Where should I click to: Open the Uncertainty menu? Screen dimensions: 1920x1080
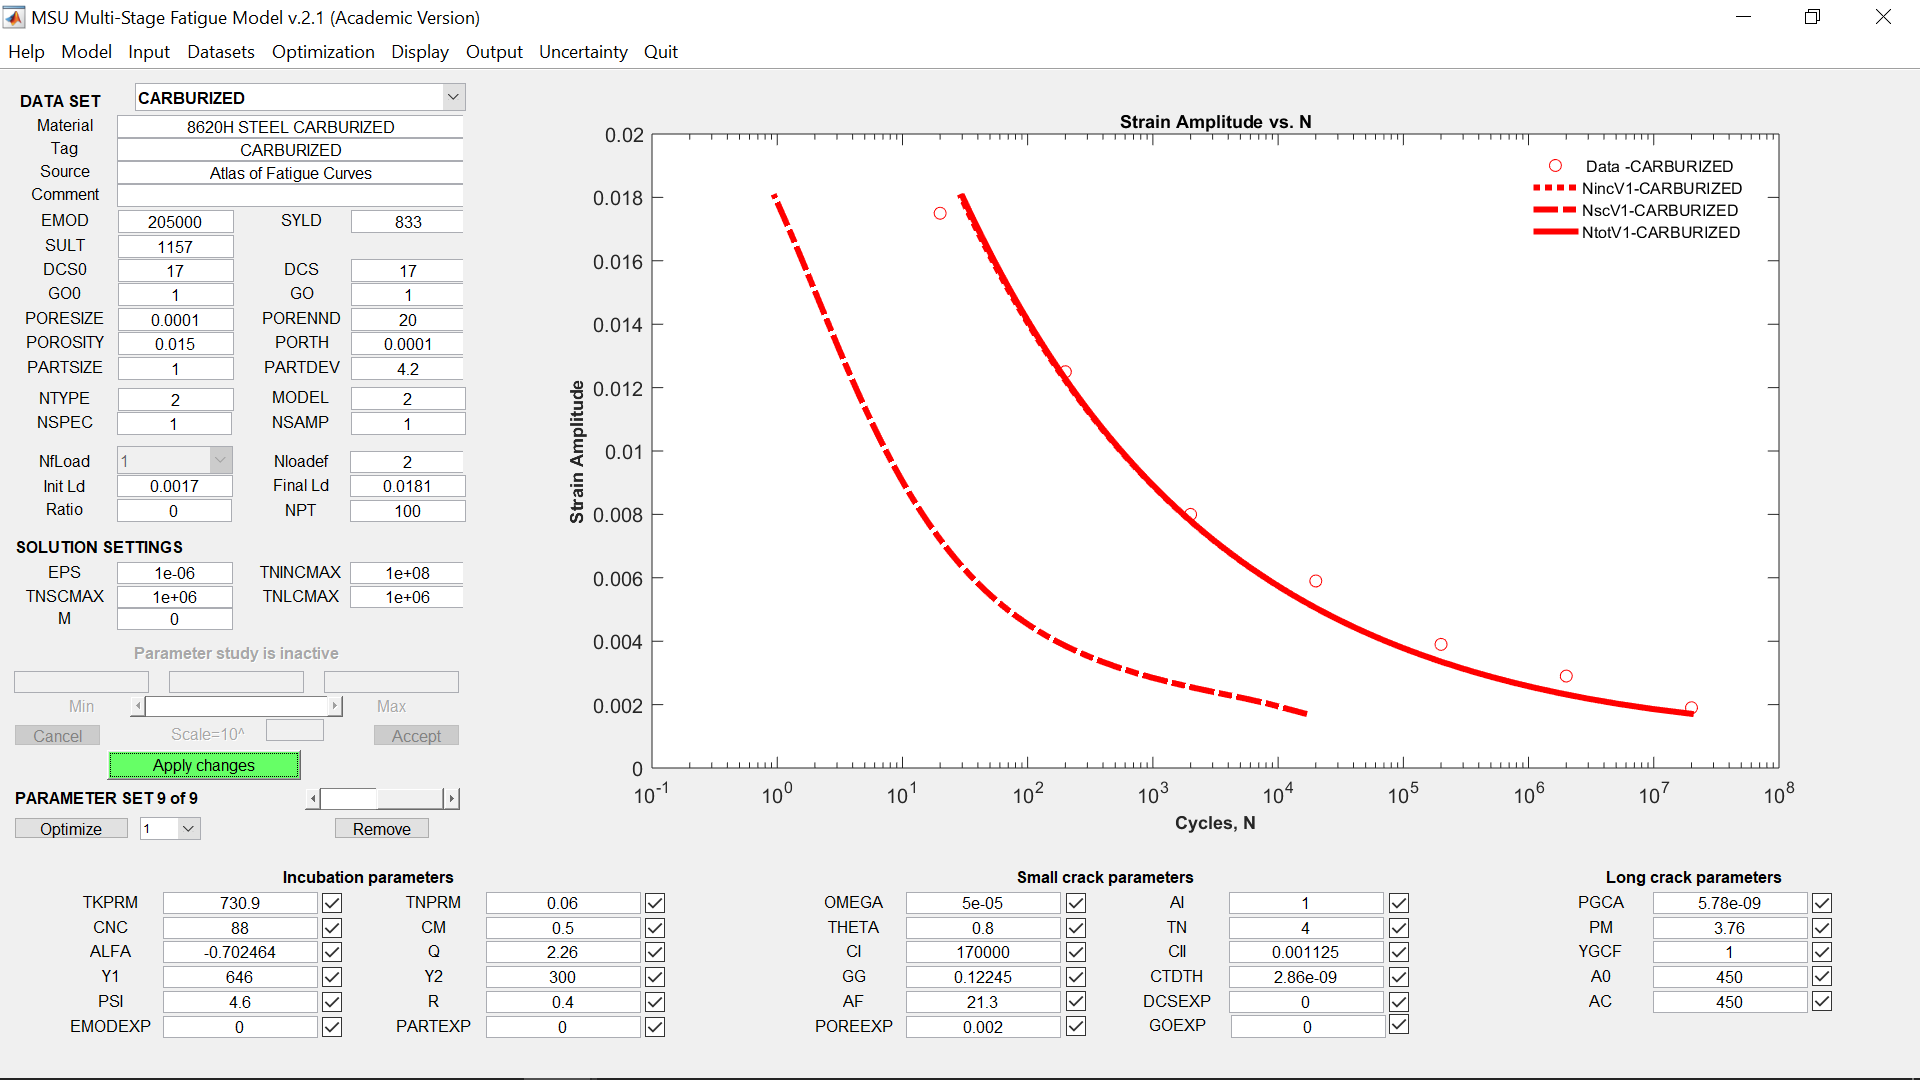583,52
